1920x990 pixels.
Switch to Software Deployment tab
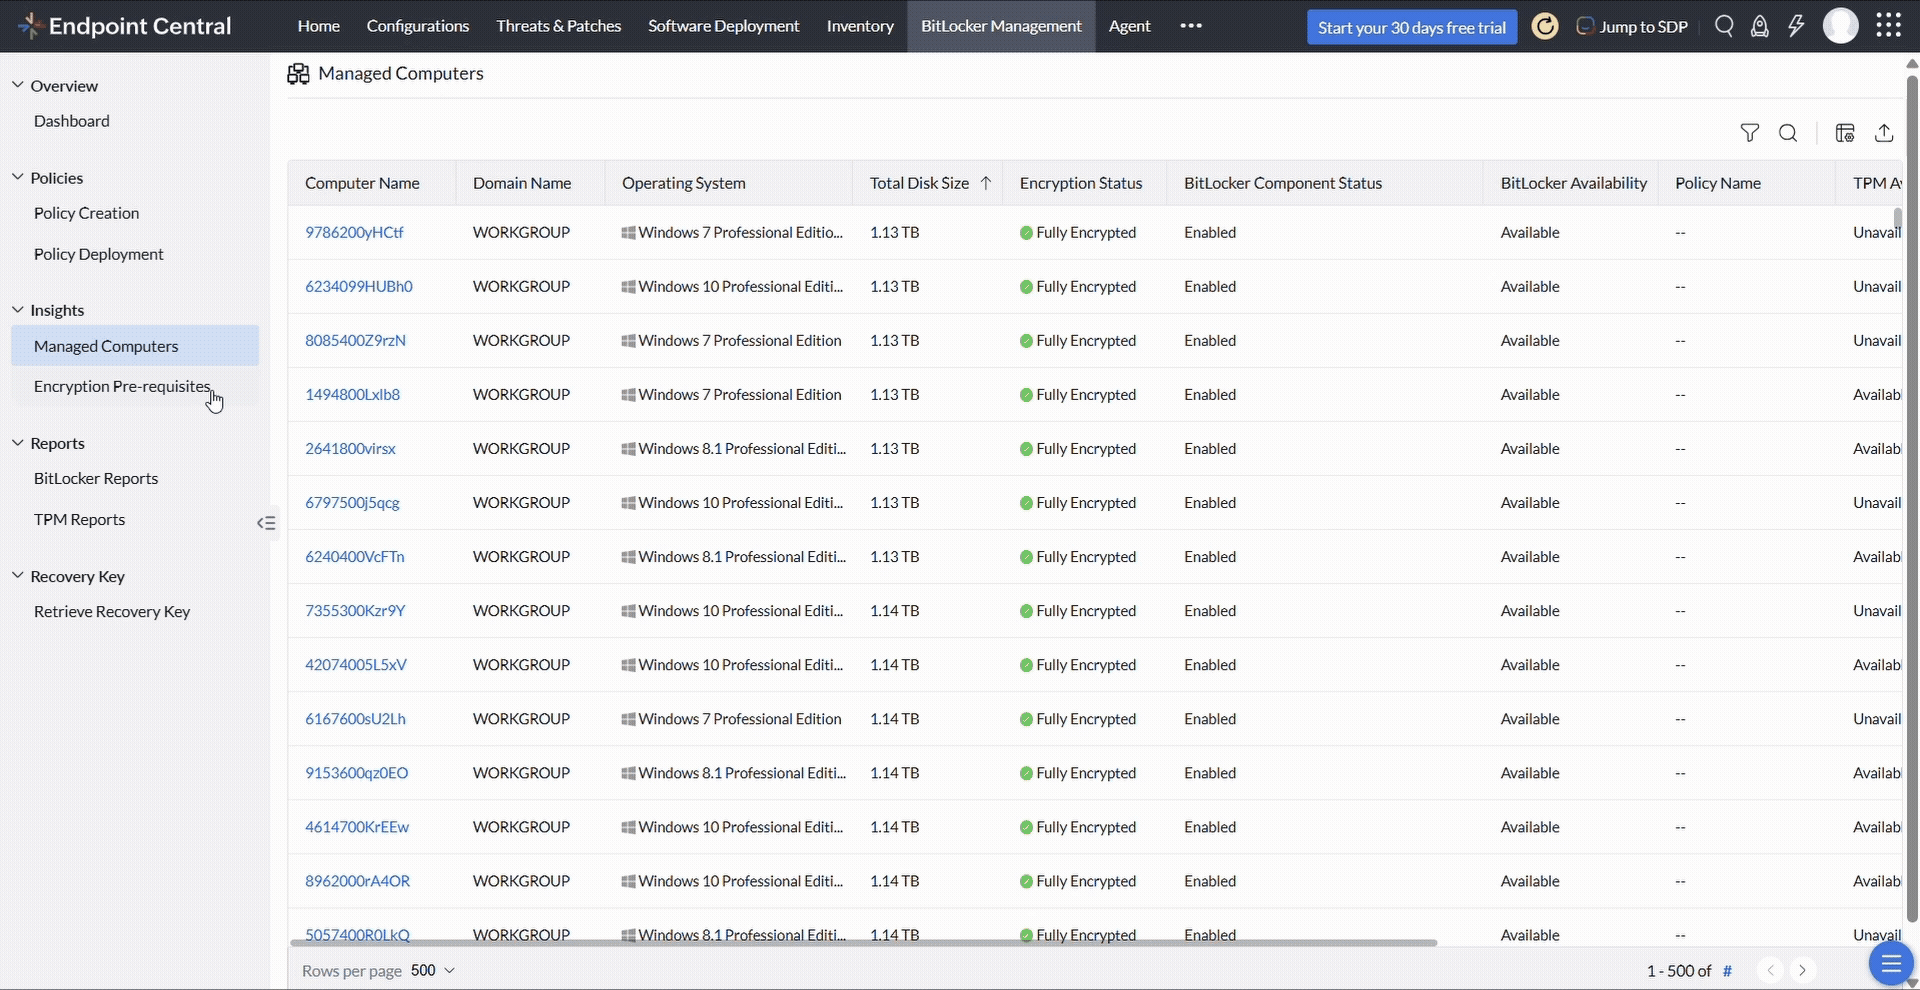(724, 26)
